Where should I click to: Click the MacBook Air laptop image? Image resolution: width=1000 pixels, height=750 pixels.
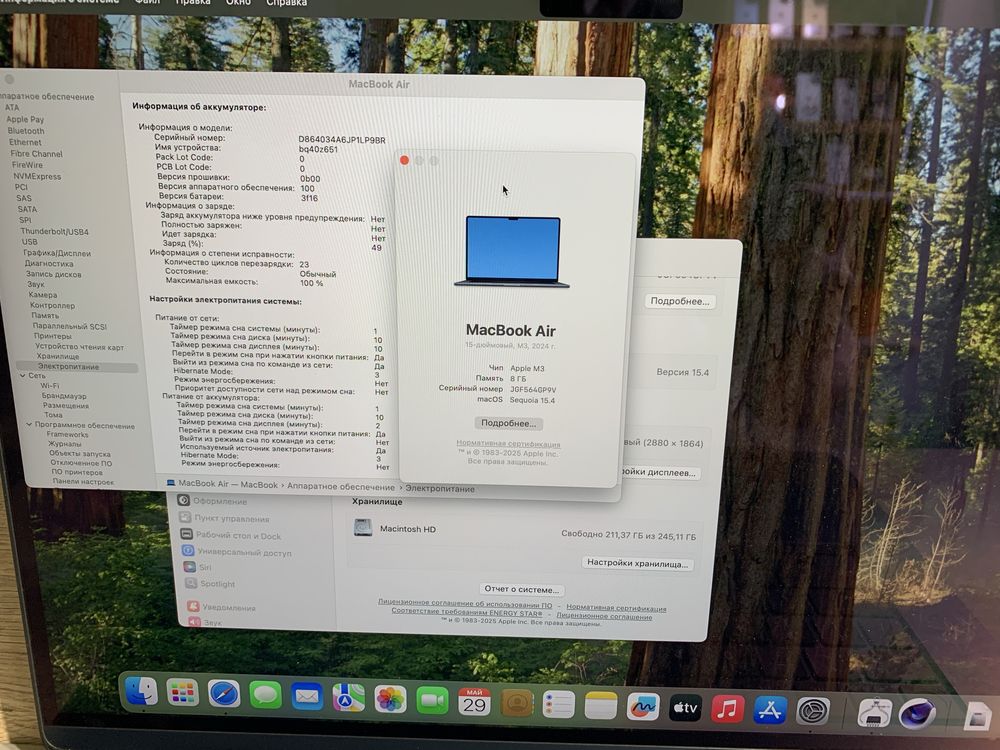(x=512, y=251)
